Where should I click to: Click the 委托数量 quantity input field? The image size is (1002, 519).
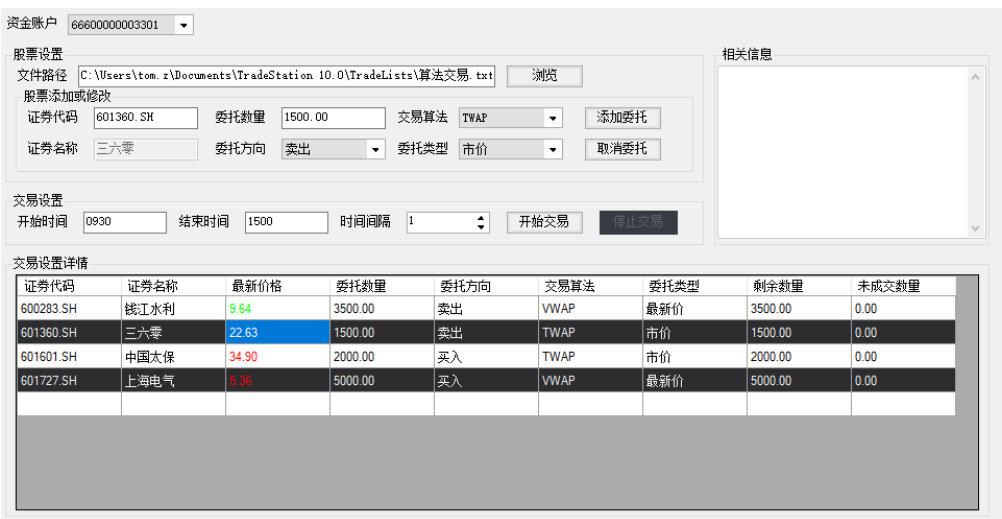pyautogui.click(x=333, y=118)
